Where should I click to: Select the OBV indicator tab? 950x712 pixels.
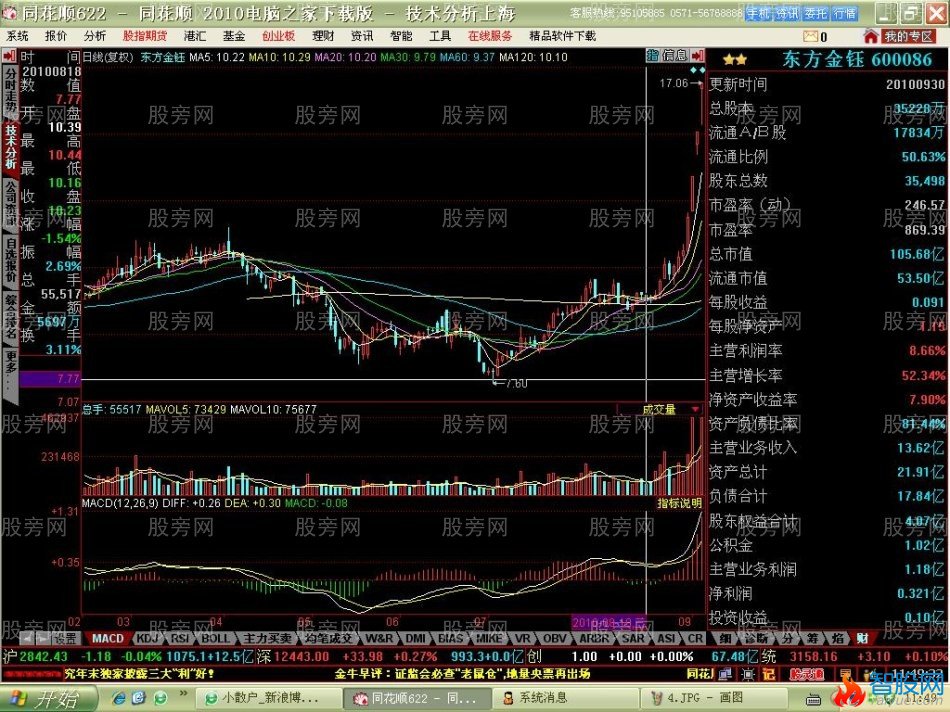(554, 638)
